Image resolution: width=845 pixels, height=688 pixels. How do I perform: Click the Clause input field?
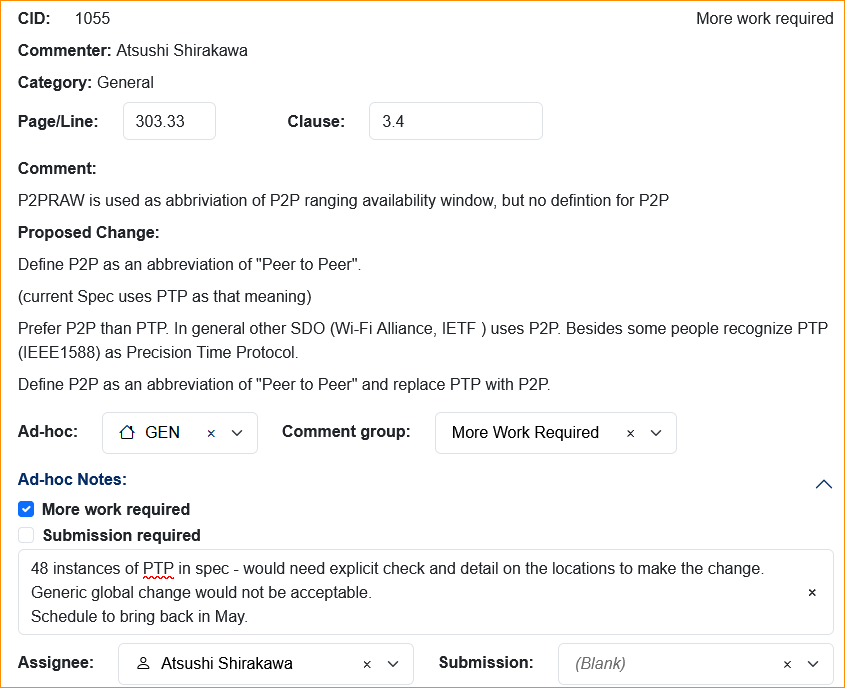click(455, 121)
